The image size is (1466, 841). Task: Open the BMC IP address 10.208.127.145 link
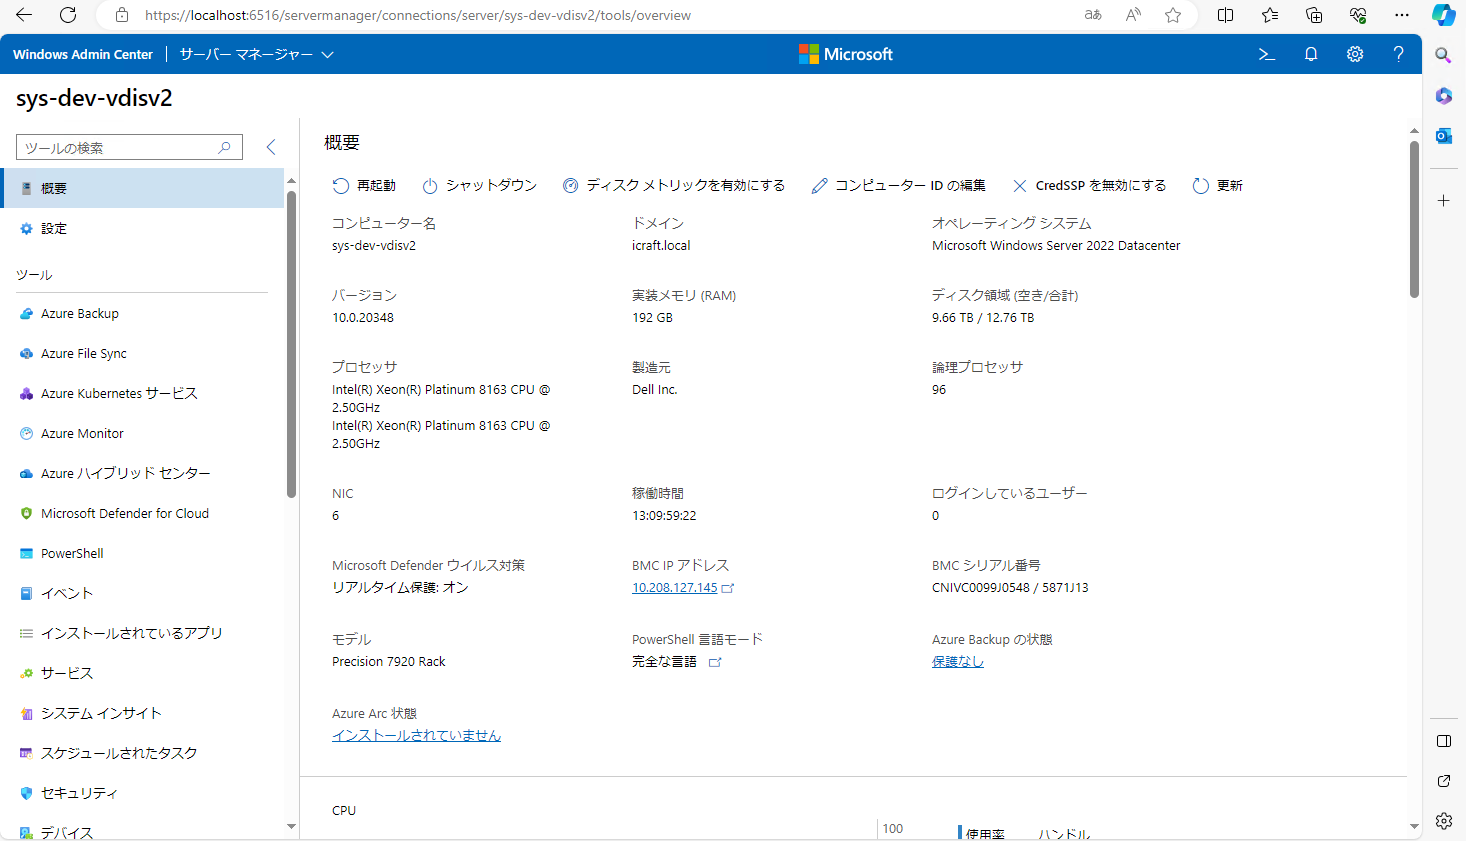click(x=675, y=587)
